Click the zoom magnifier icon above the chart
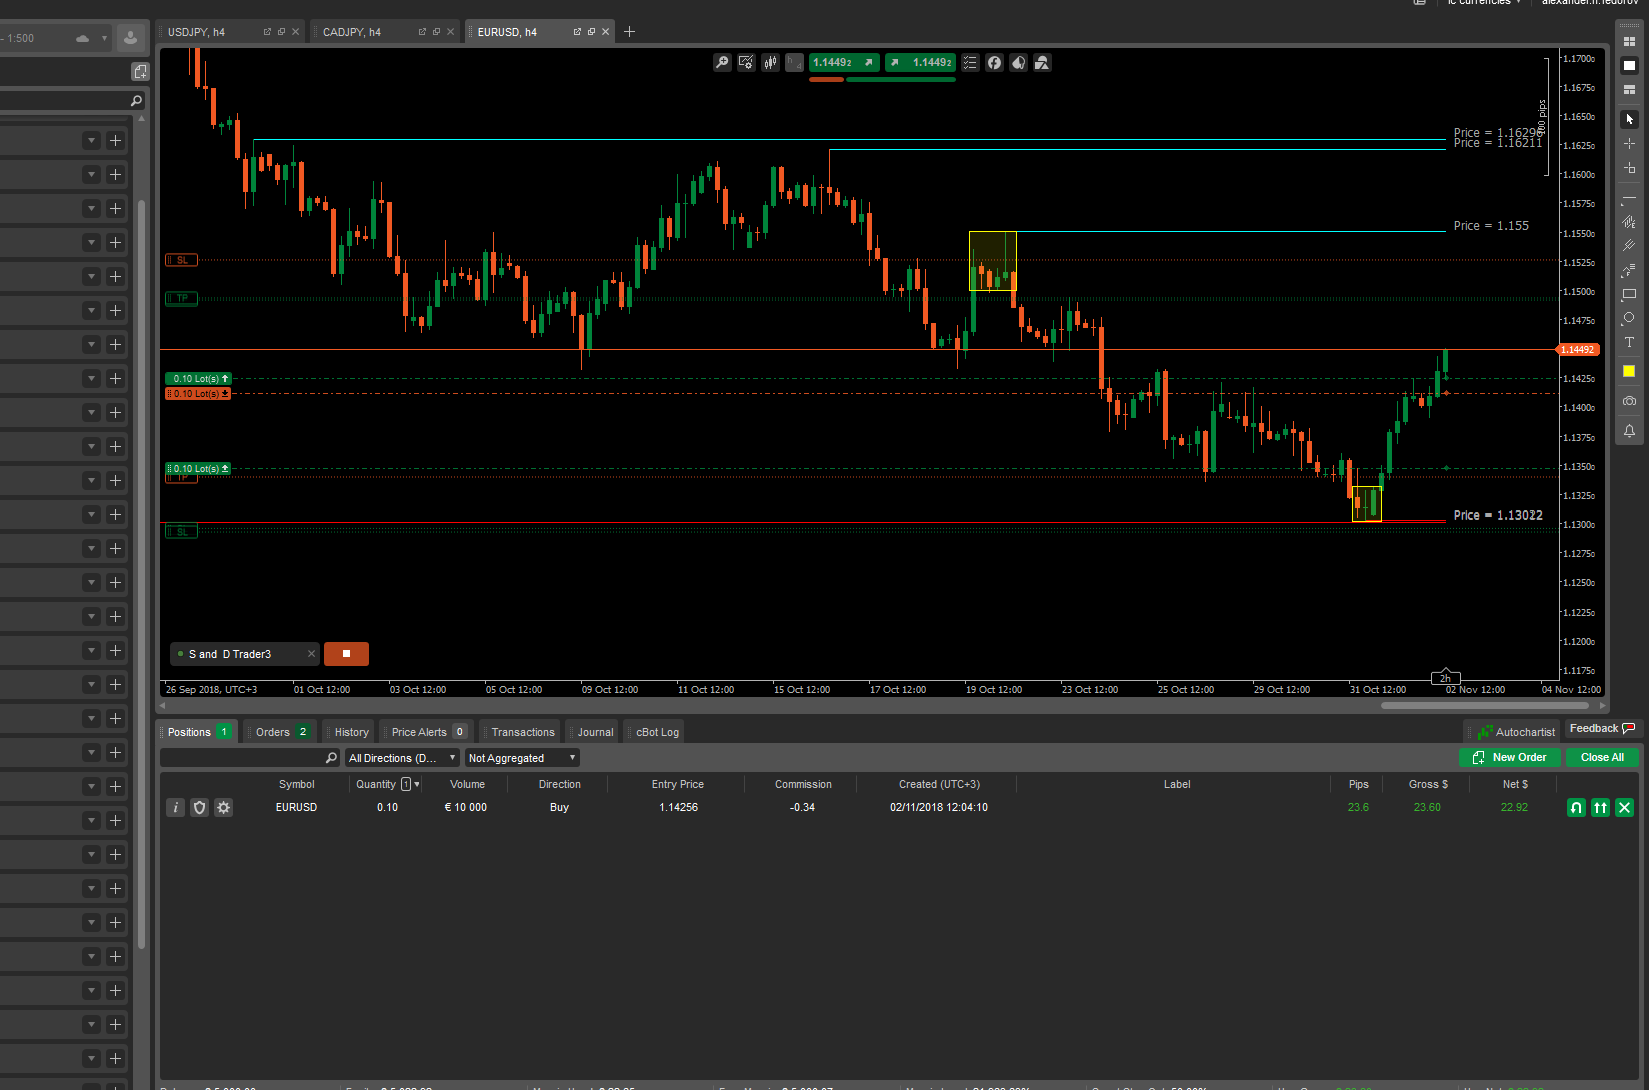Screen dimensions: 1649x1090 pos(722,63)
